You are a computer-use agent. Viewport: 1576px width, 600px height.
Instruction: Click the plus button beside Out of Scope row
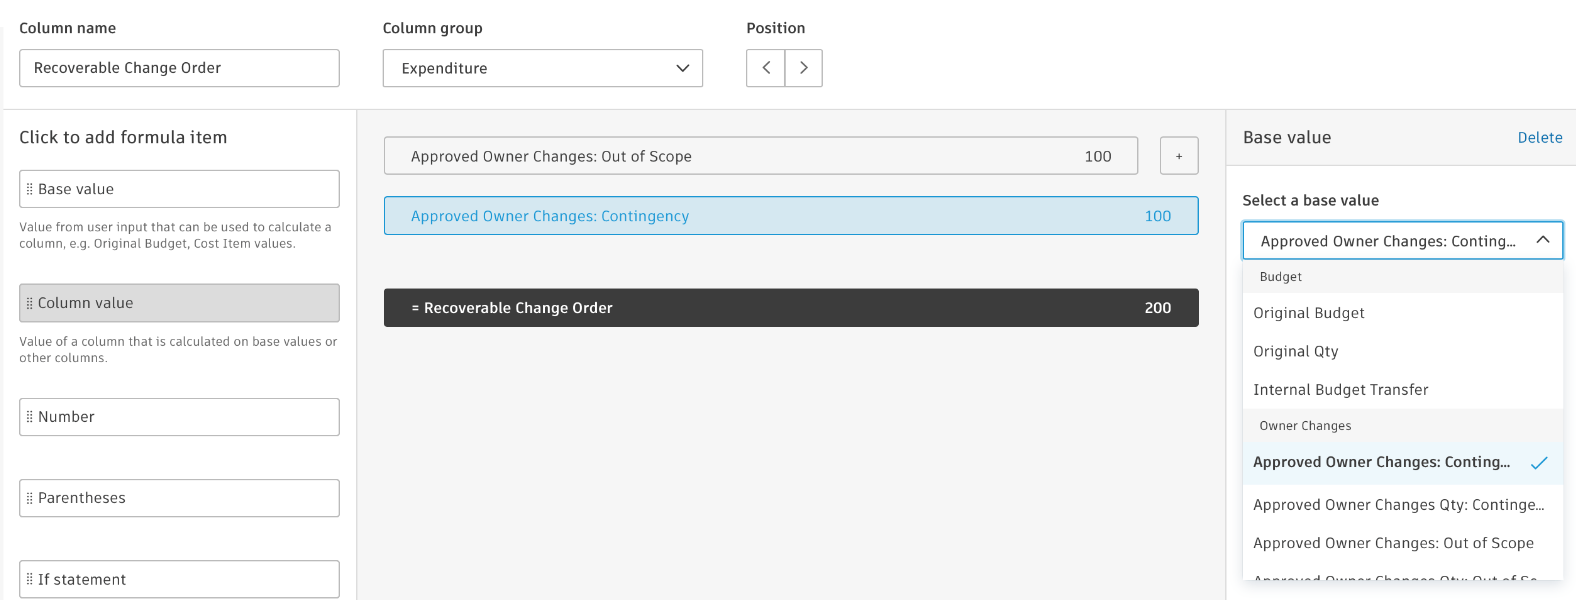pyautogui.click(x=1179, y=156)
